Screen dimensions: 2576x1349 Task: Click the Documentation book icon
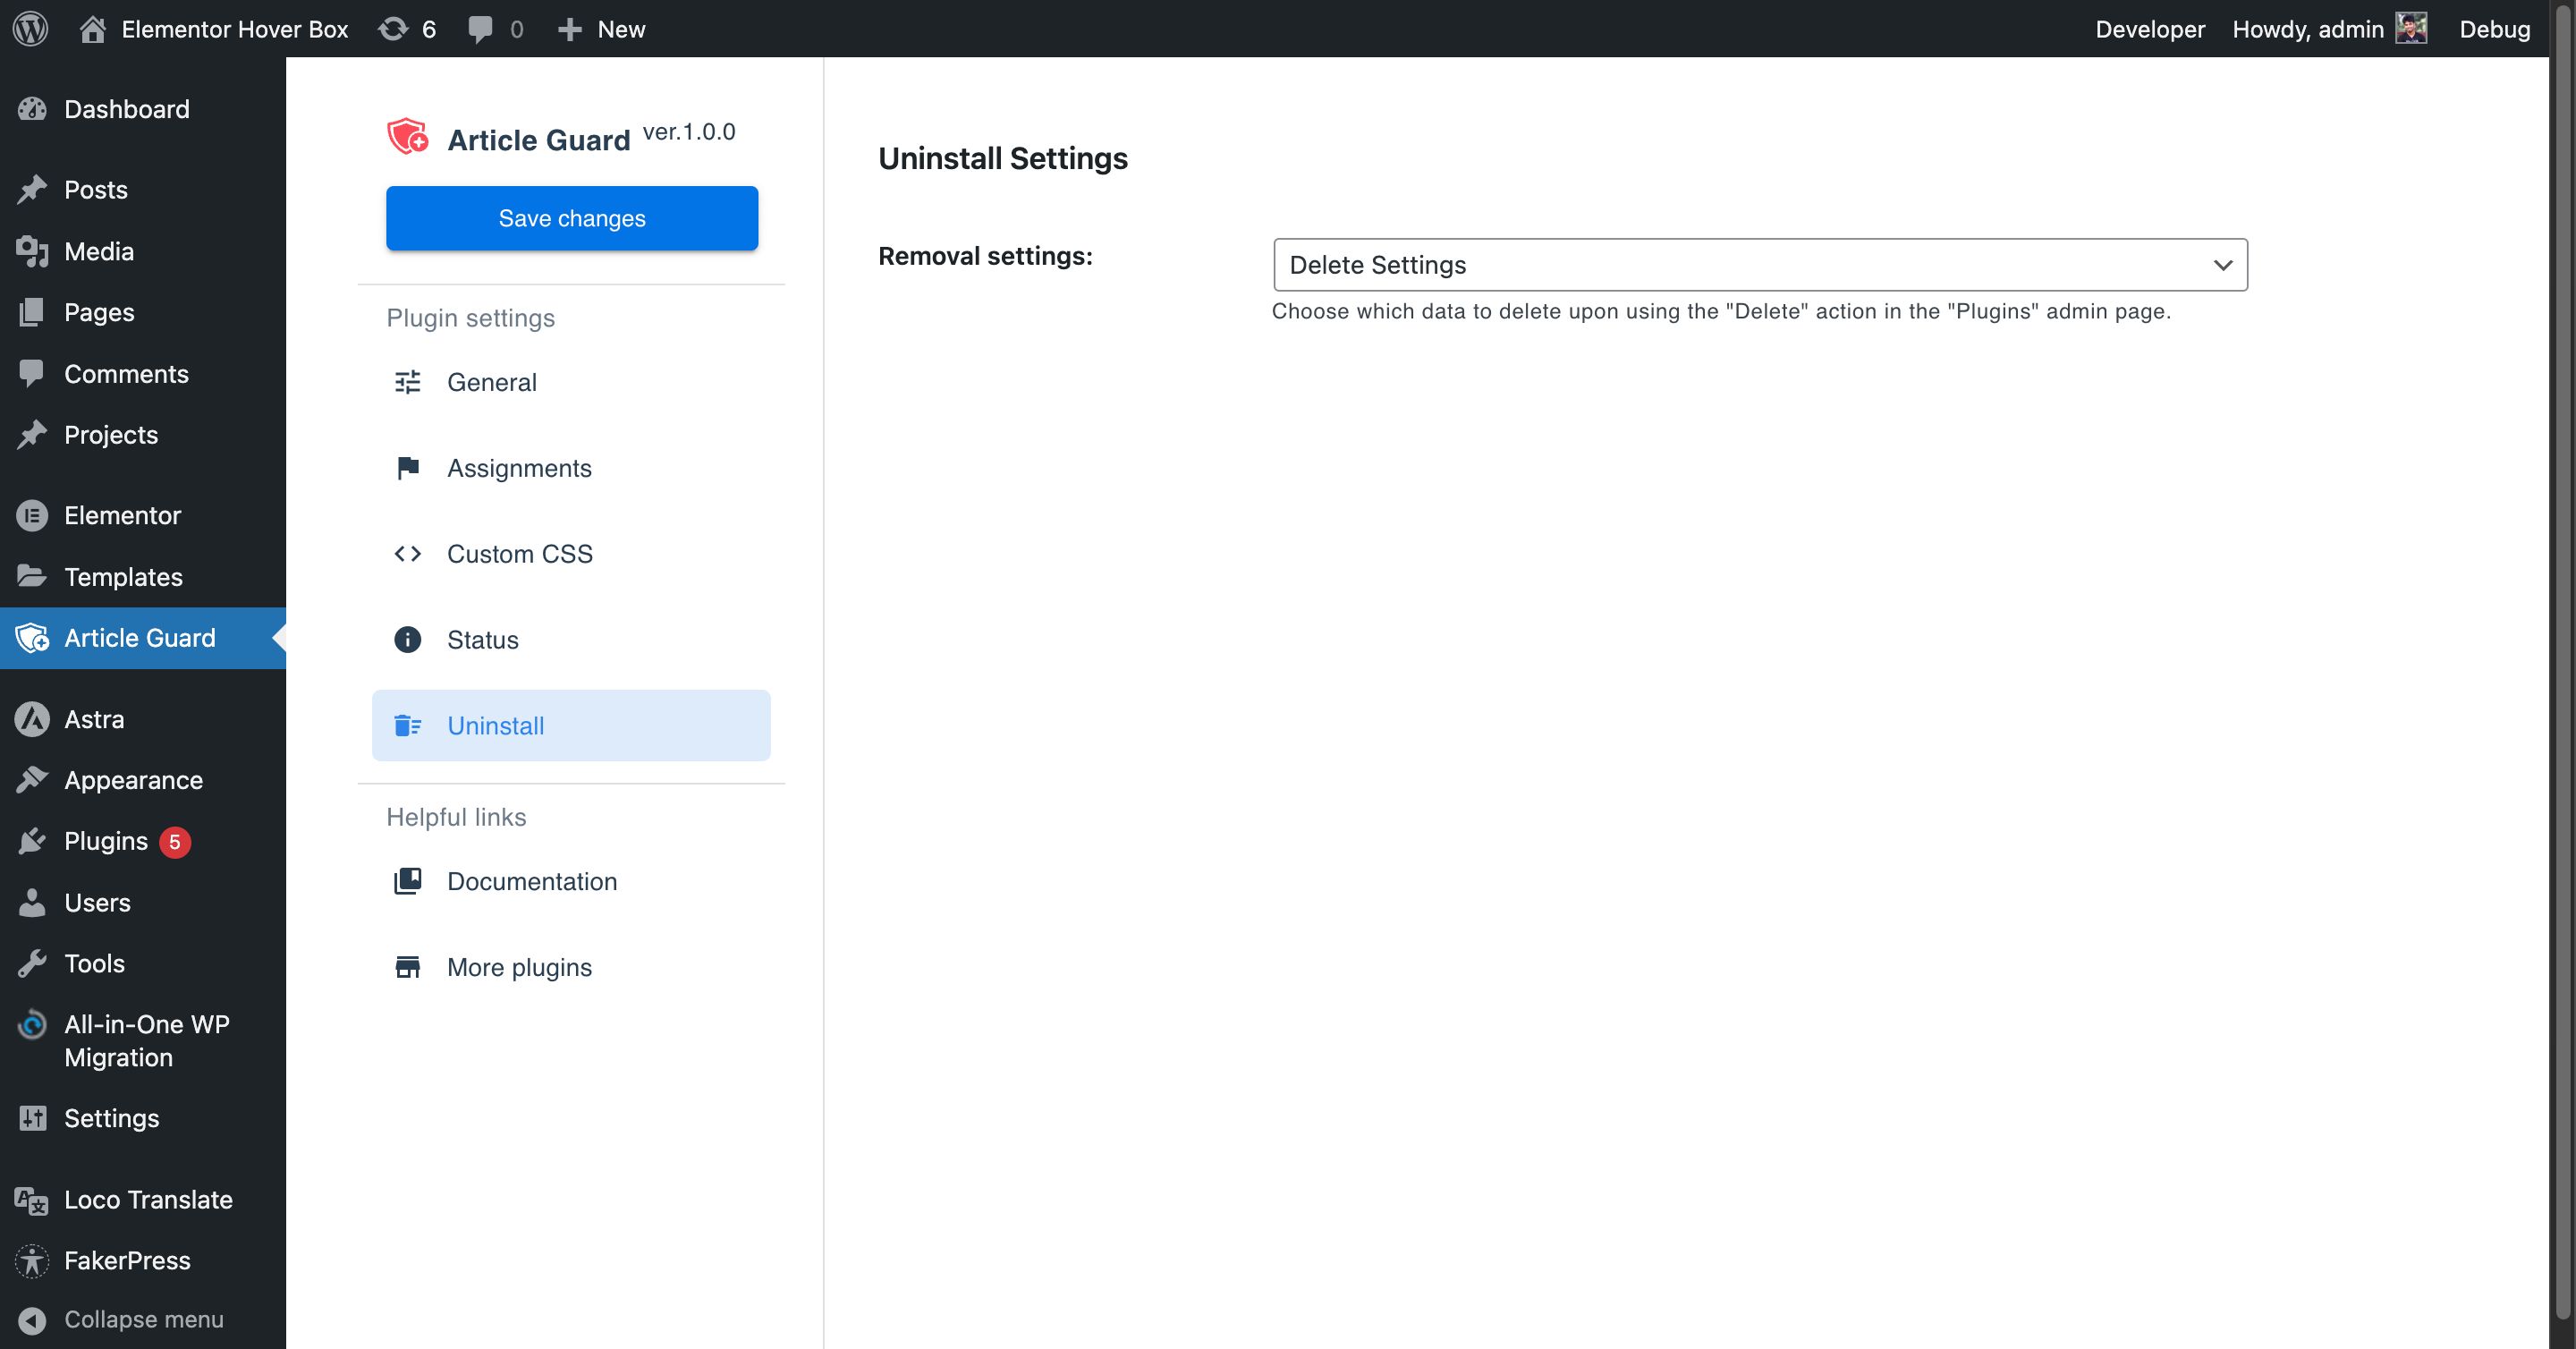(408, 881)
